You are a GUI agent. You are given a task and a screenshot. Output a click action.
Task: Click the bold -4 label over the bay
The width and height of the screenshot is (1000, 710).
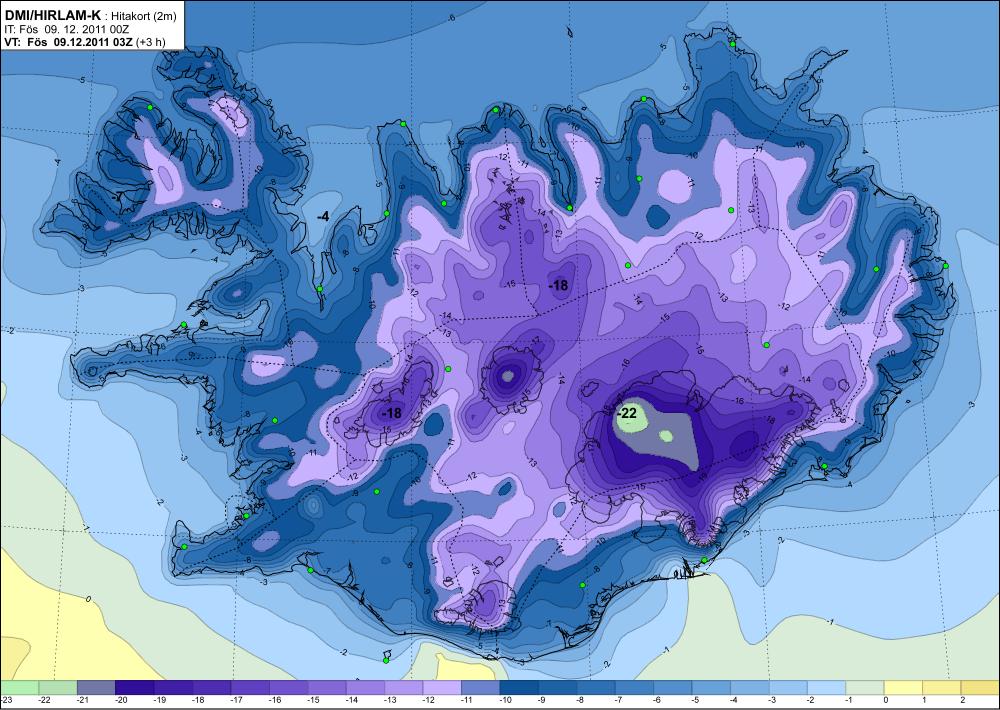point(323,217)
